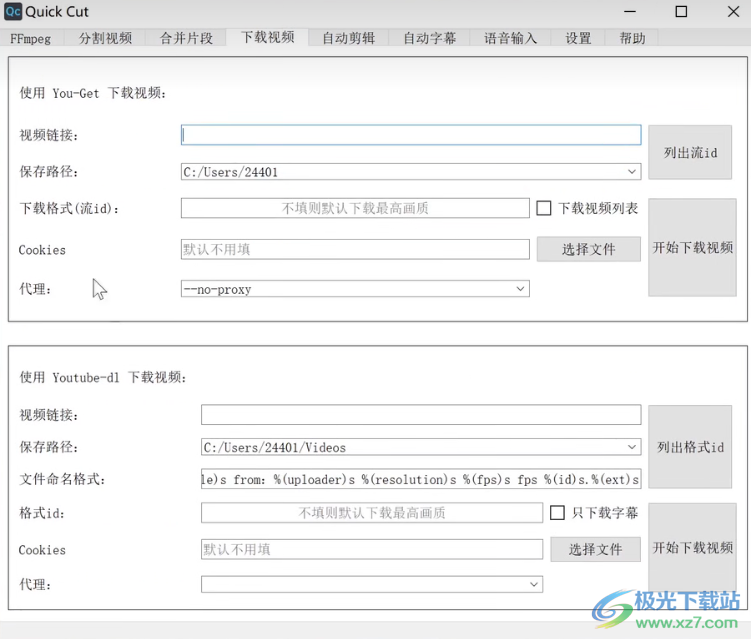
Task: Click the You-Get Cookies input field
Action: coord(355,250)
